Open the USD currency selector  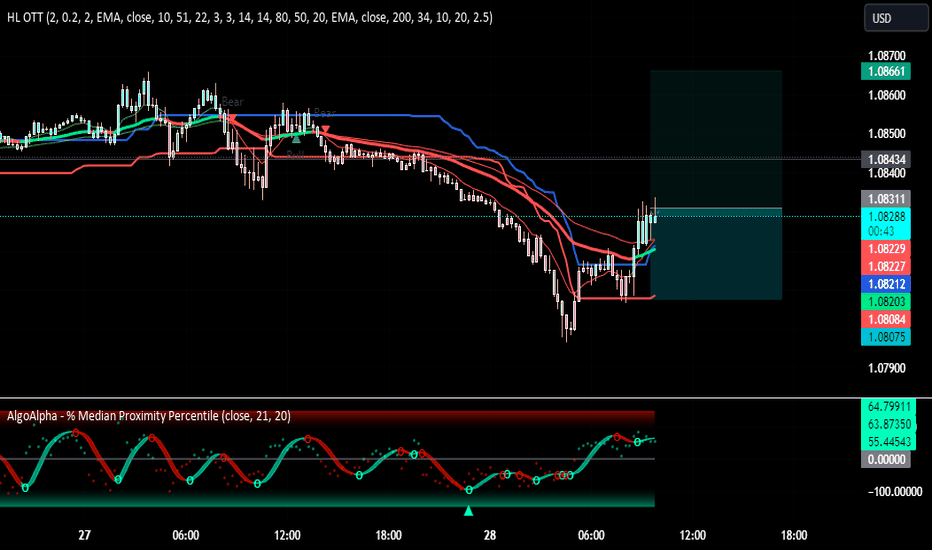pos(895,18)
